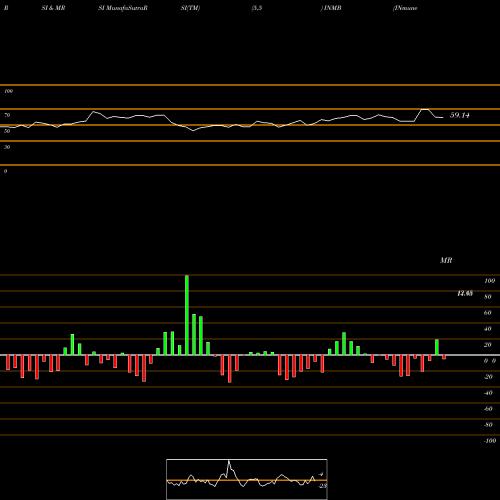Click the 'SI MunafaSutraR' header text
Viewport: 500px width, 500px height.
pos(123,8)
